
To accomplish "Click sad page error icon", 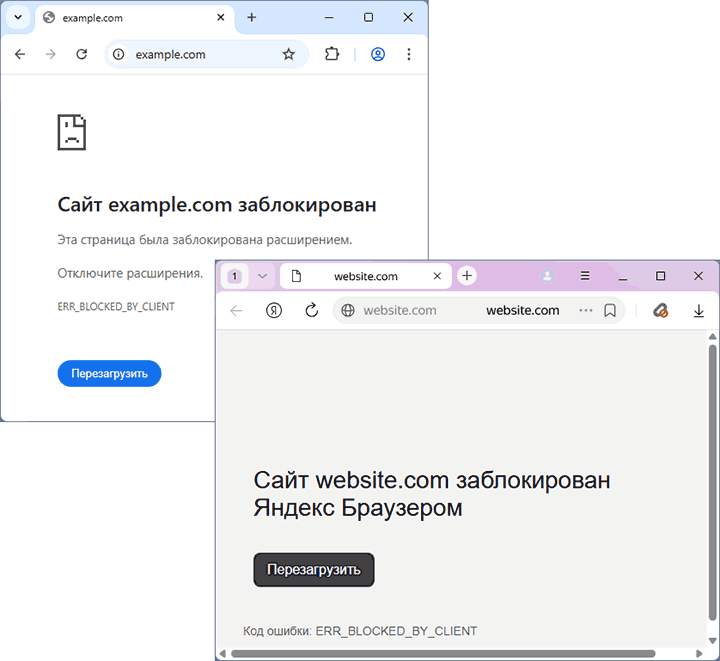I will 72,132.
